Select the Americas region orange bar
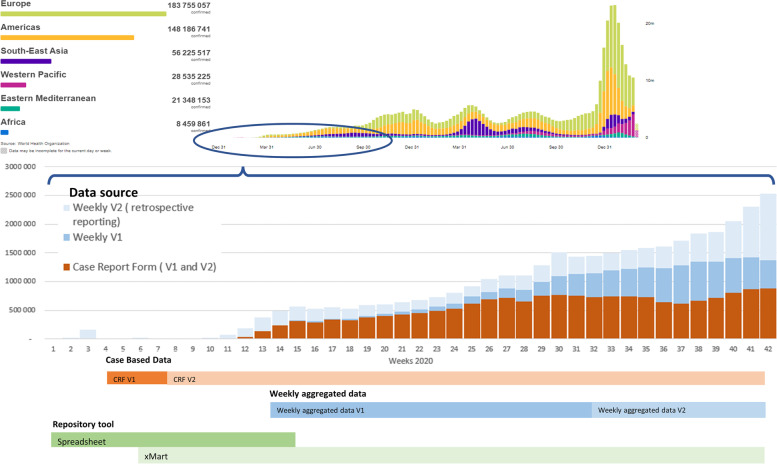 point(67,37)
